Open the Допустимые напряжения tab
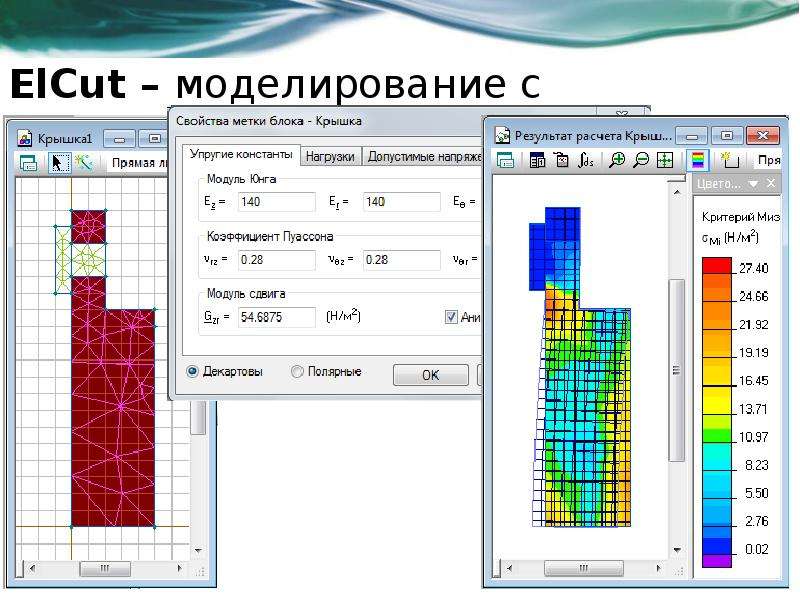The height and width of the screenshot is (600, 800). 423,157
